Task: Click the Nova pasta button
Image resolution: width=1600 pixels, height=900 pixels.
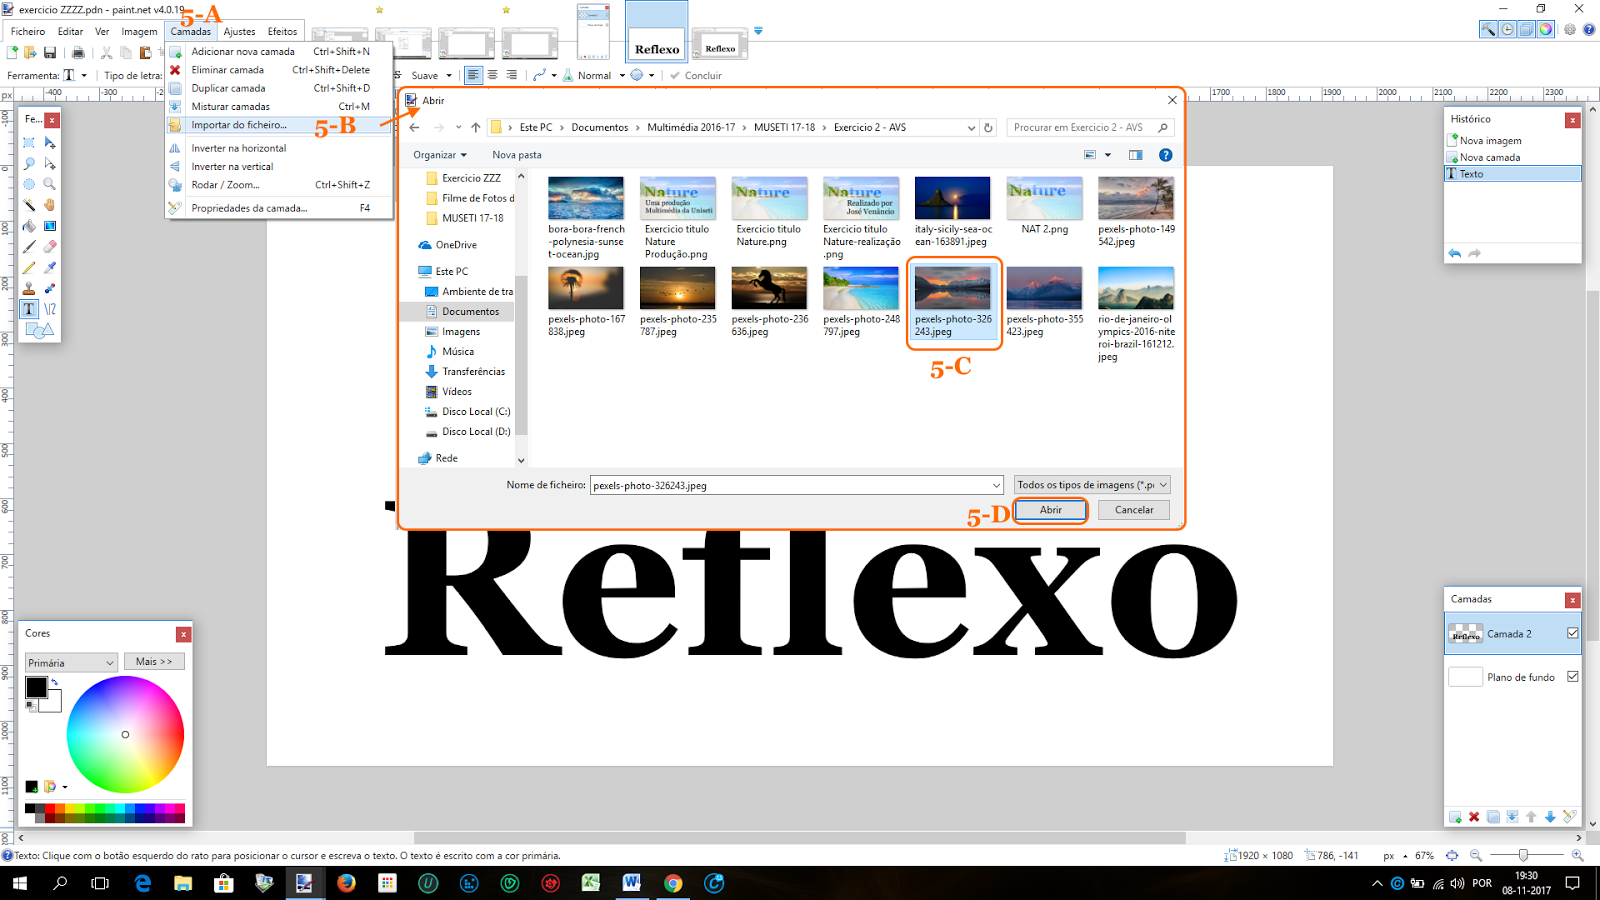Action: click(517, 155)
